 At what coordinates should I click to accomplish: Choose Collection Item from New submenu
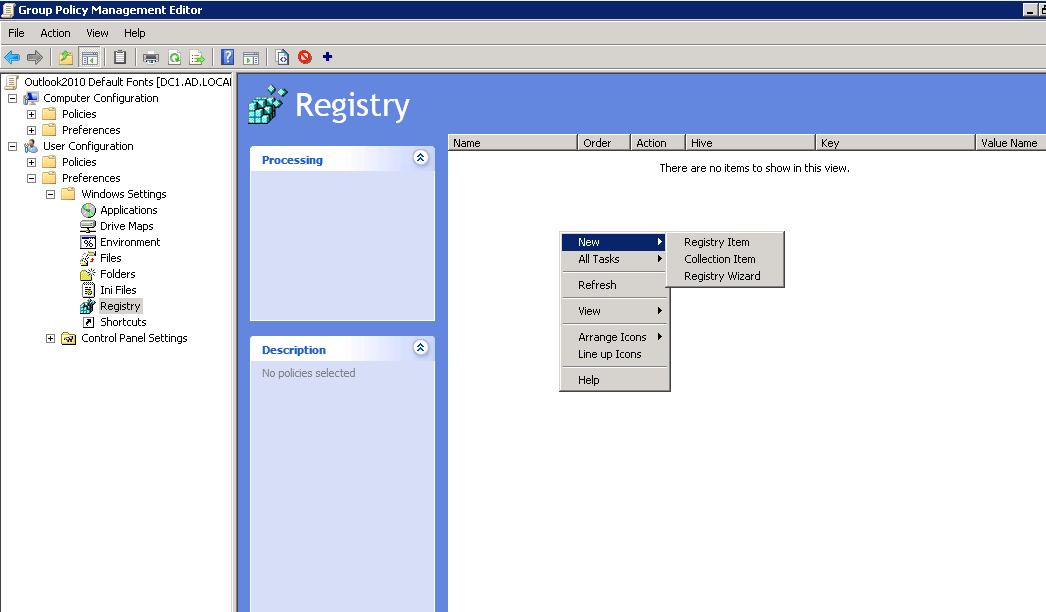(x=725, y=259)
